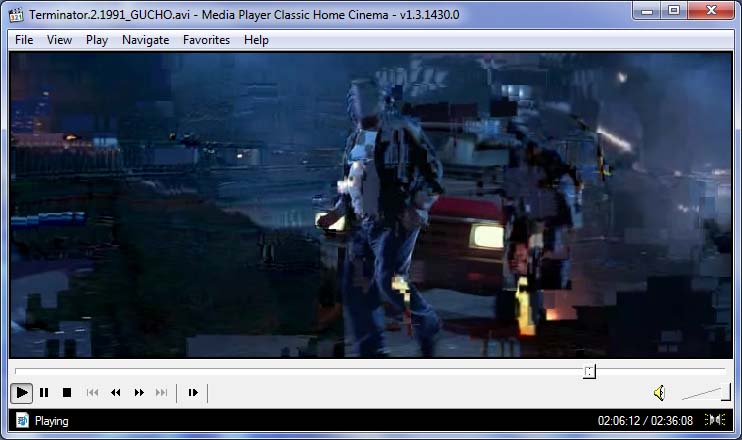Click the status bar file-type icon
Image resolution: width=742 pixels, height=440 pixels.
[22, 420]
